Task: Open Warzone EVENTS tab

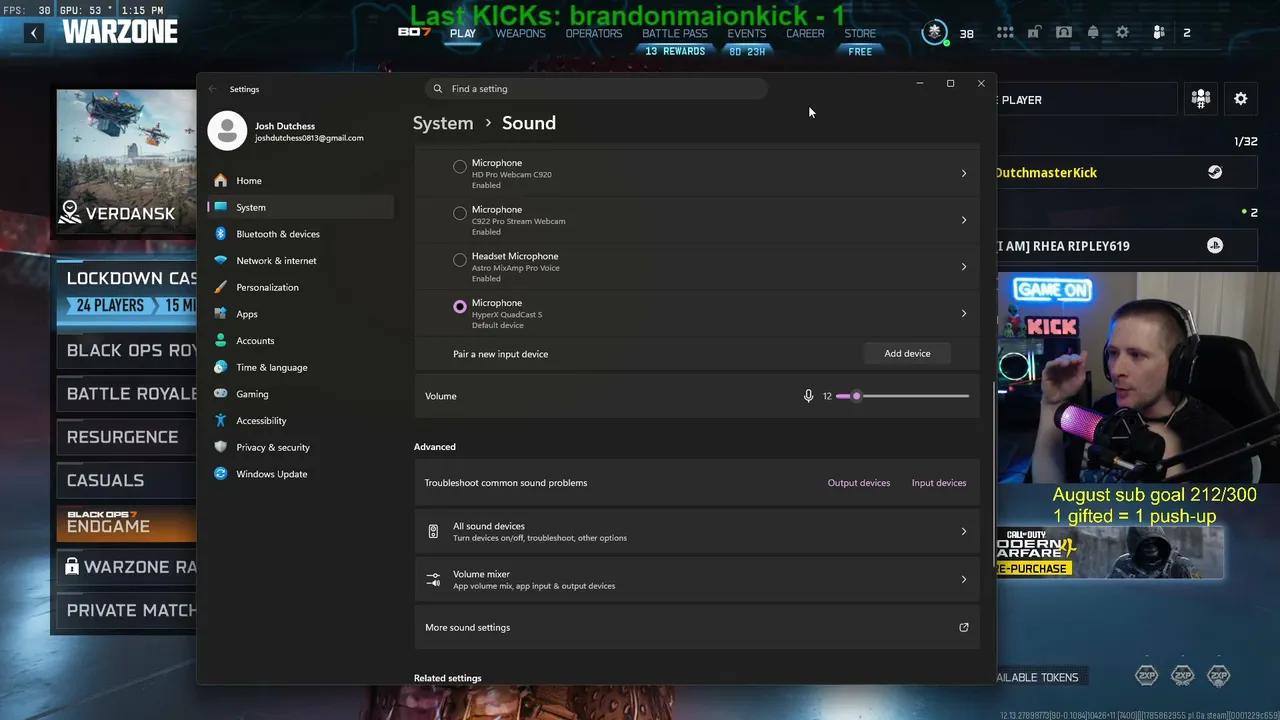Action: pyautogui.click(x=747, y=34)
